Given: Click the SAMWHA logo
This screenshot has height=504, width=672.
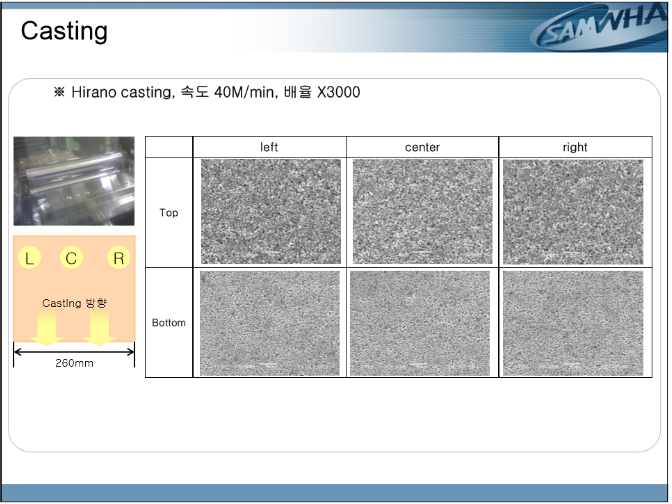Looking at the screenshot, I should click(599, 28).
